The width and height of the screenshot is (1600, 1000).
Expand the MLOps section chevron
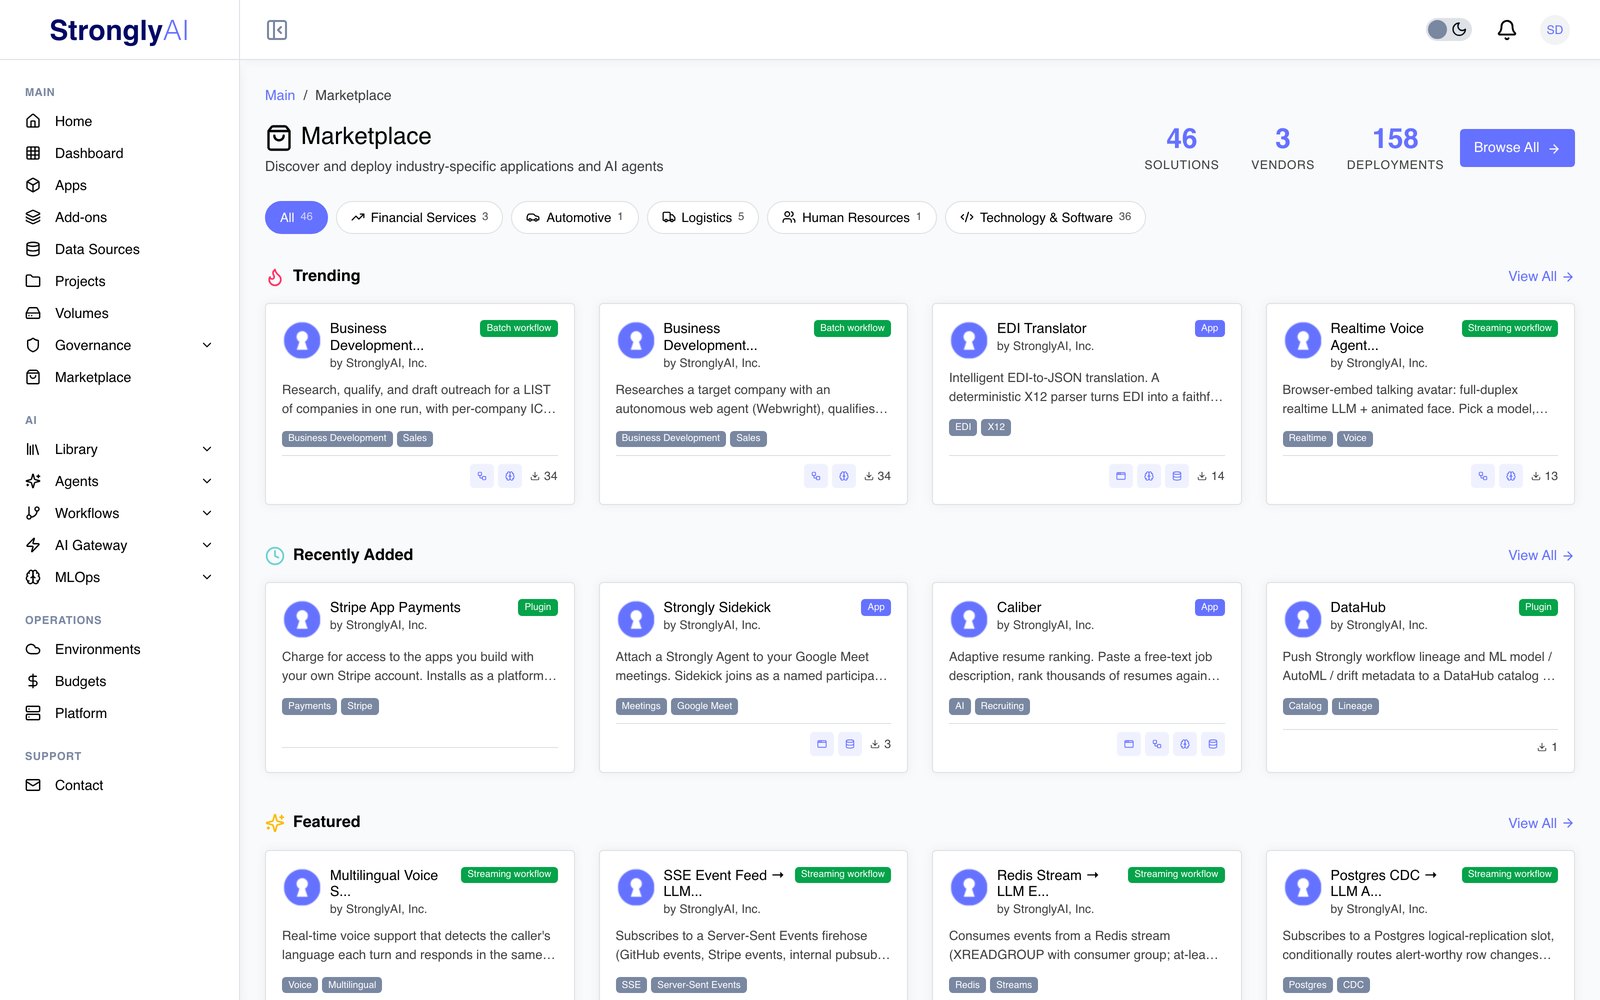click(x=207, y=577)
